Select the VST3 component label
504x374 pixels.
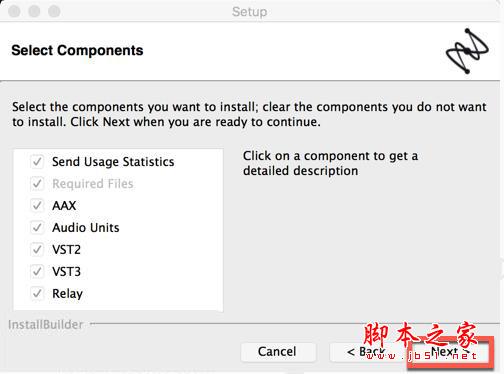(66, 272)
